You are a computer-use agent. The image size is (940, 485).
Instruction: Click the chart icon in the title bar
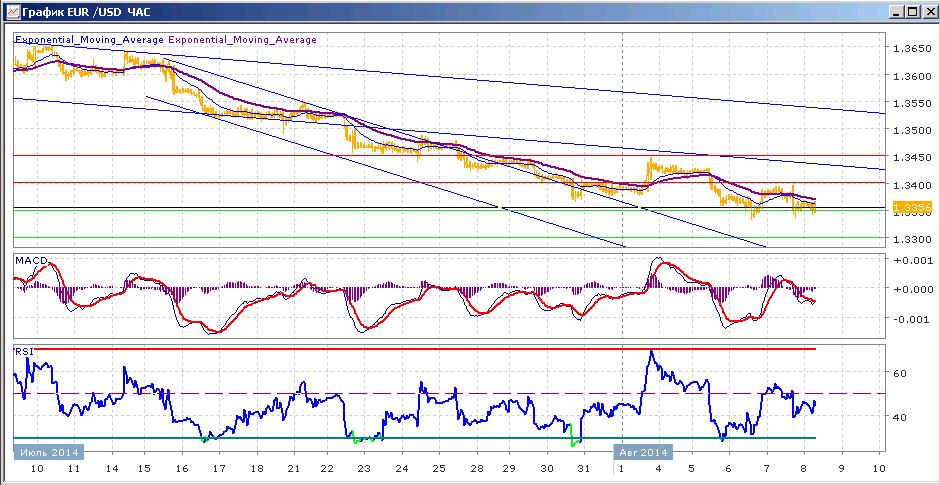pos(11,11)
